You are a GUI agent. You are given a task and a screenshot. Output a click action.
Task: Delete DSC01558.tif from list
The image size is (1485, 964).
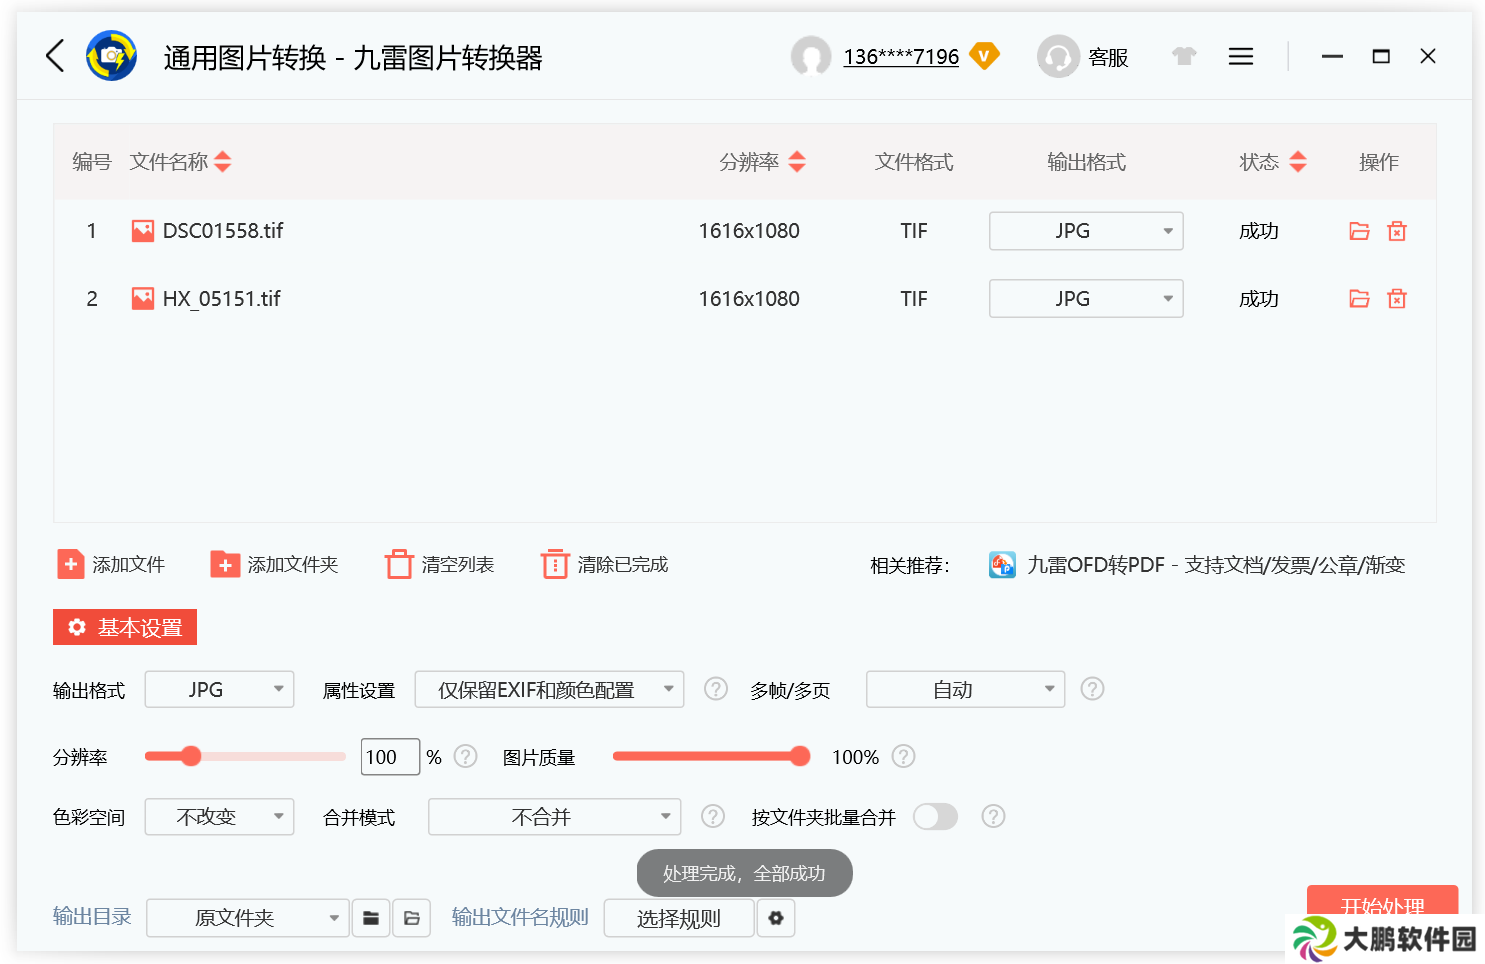pyautogui.click(x=1397, y=231)
